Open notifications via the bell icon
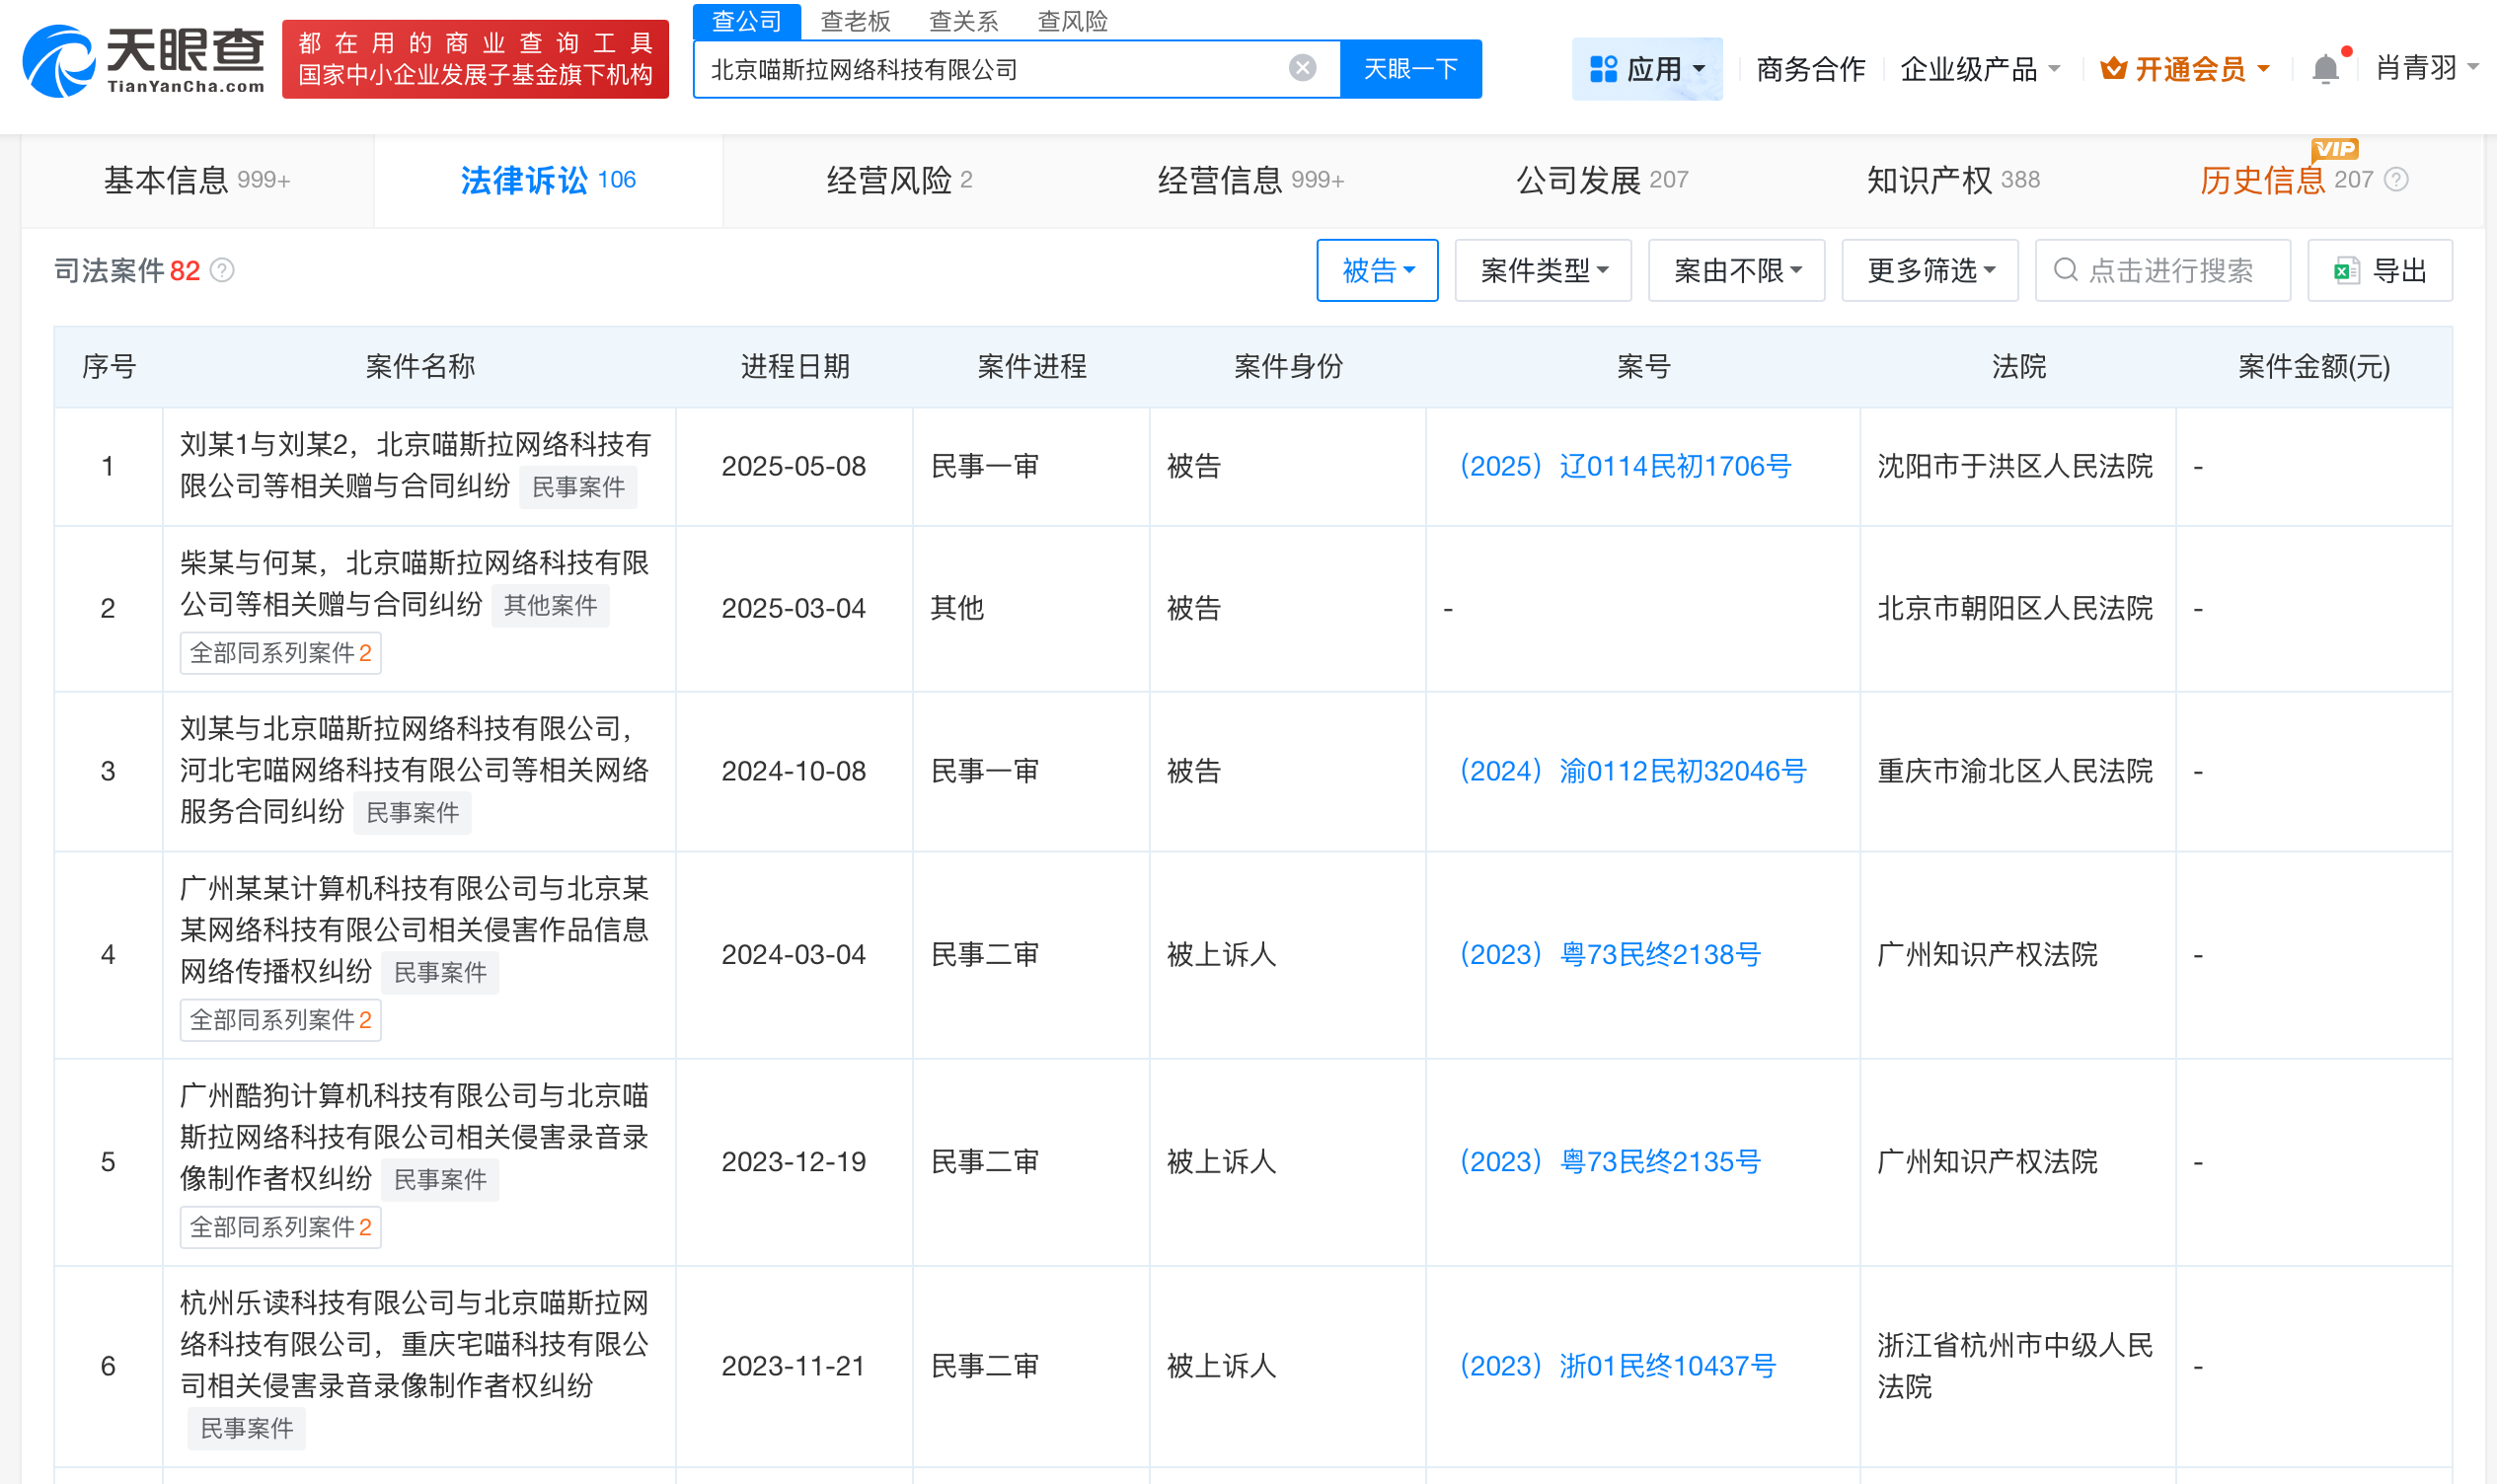Viewport: 2497px width, 1484px height. pyautogui.click(x=2327, y=67)
